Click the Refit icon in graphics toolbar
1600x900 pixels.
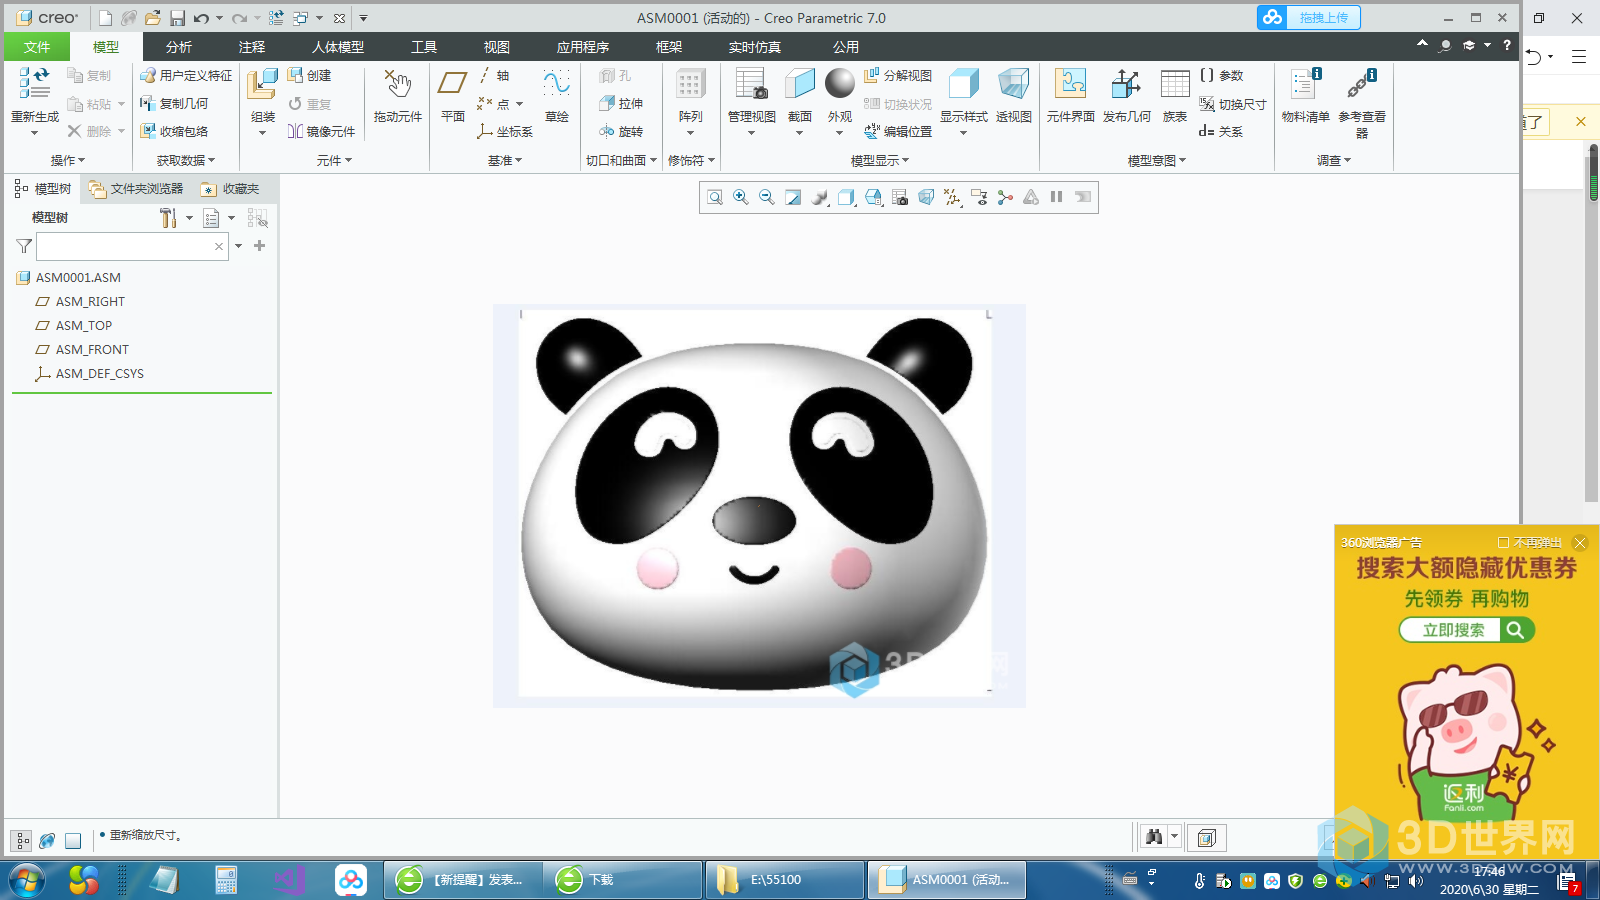coord(715,197)
